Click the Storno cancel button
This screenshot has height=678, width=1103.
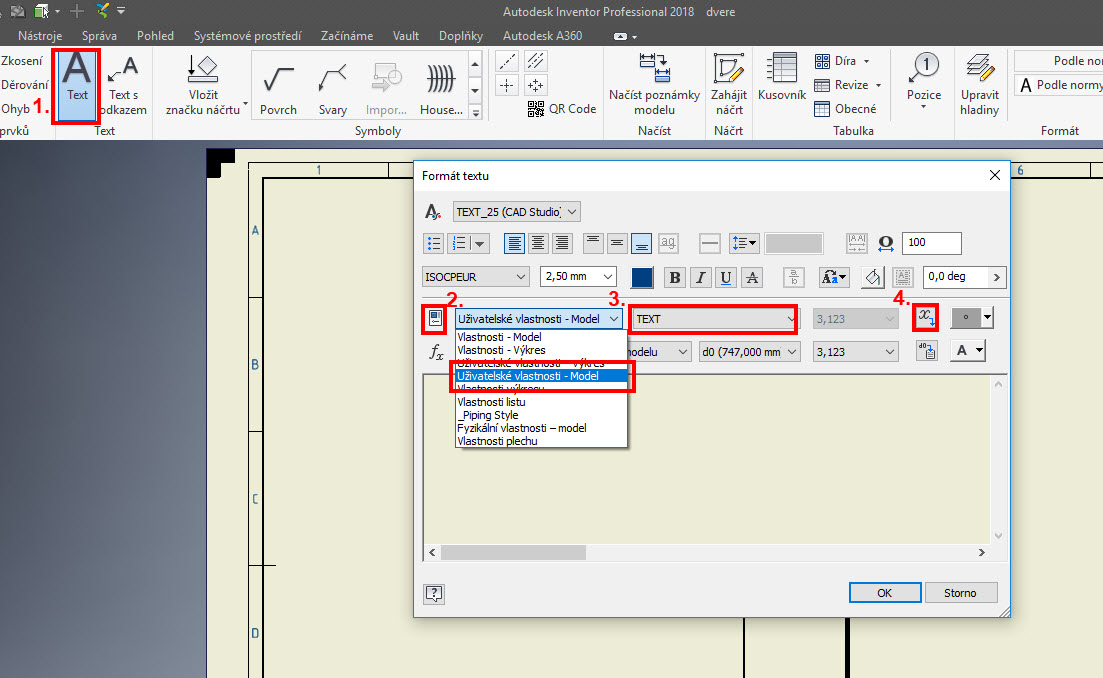point(960,592)
